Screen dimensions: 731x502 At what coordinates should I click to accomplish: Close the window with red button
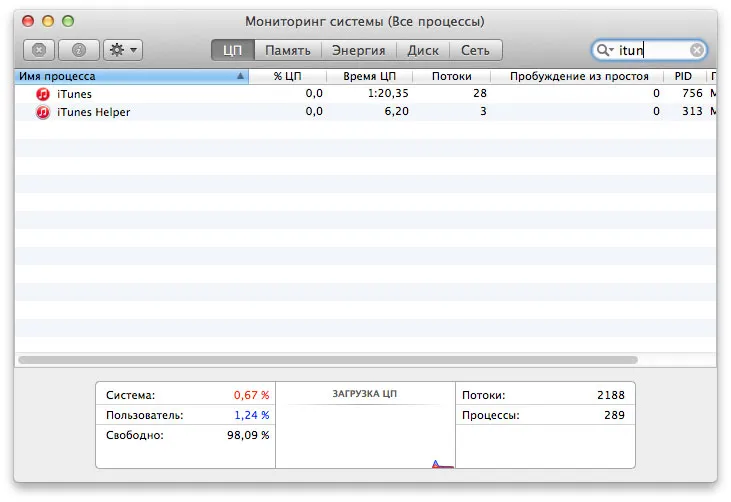(x=28, y=21)
